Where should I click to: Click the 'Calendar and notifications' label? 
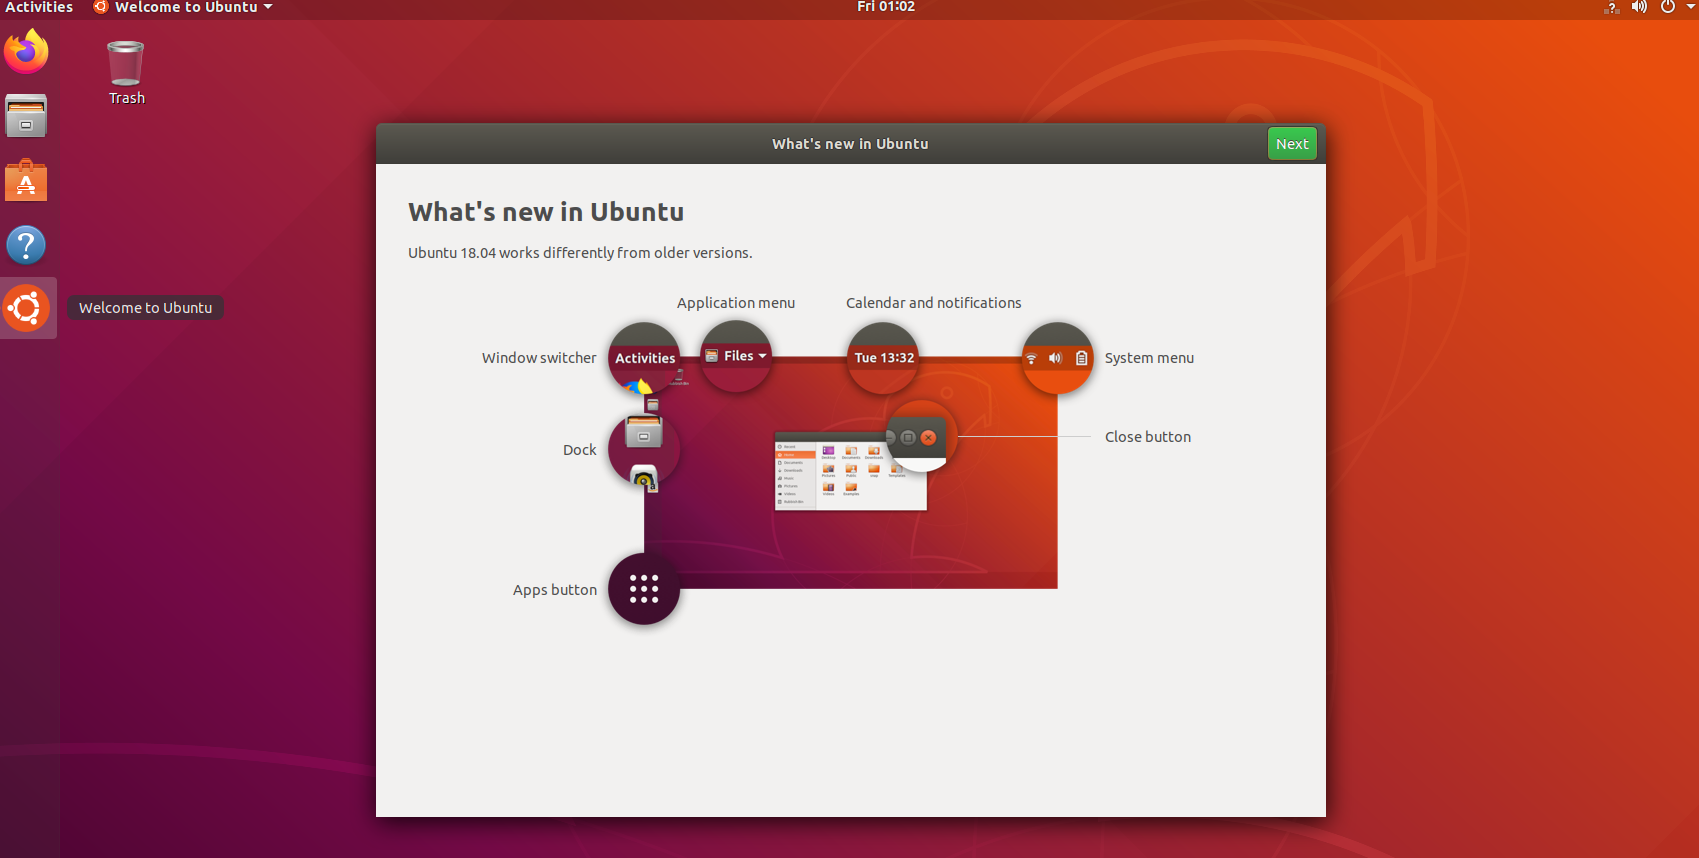pos(934,303)
